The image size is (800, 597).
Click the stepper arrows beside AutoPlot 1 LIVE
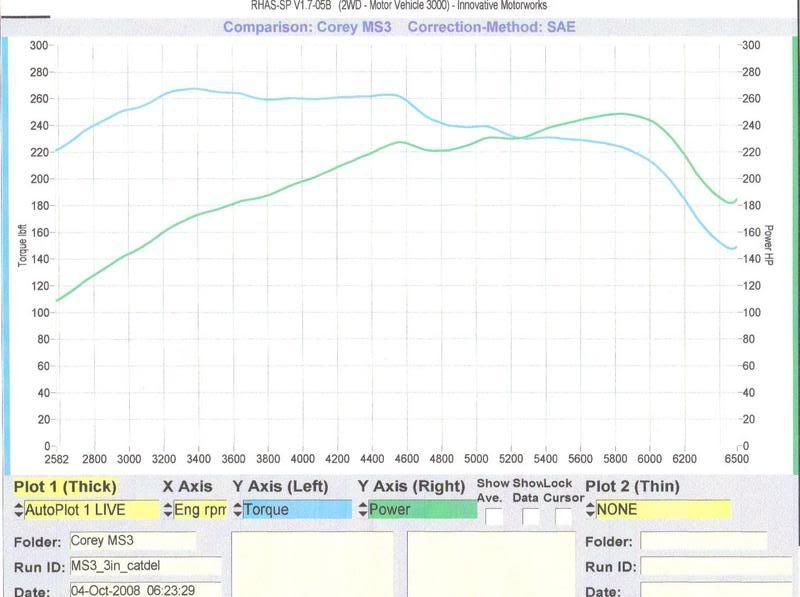coord(19,510)
